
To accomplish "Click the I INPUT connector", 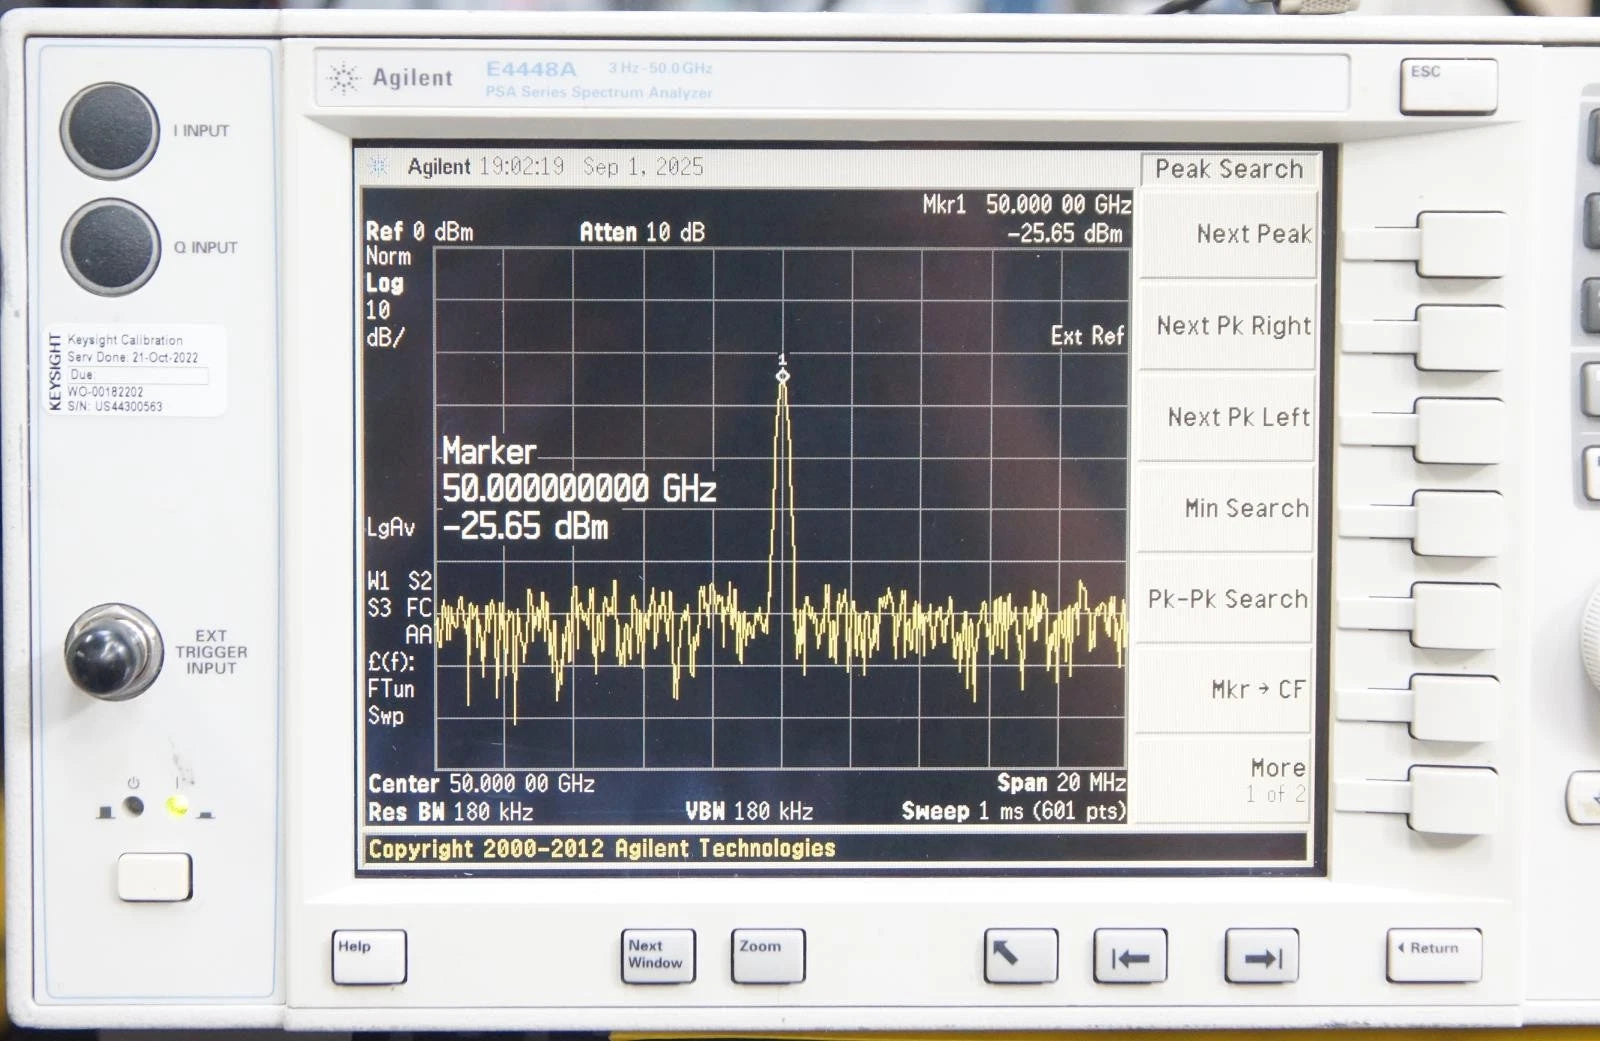I will (110, 131).
